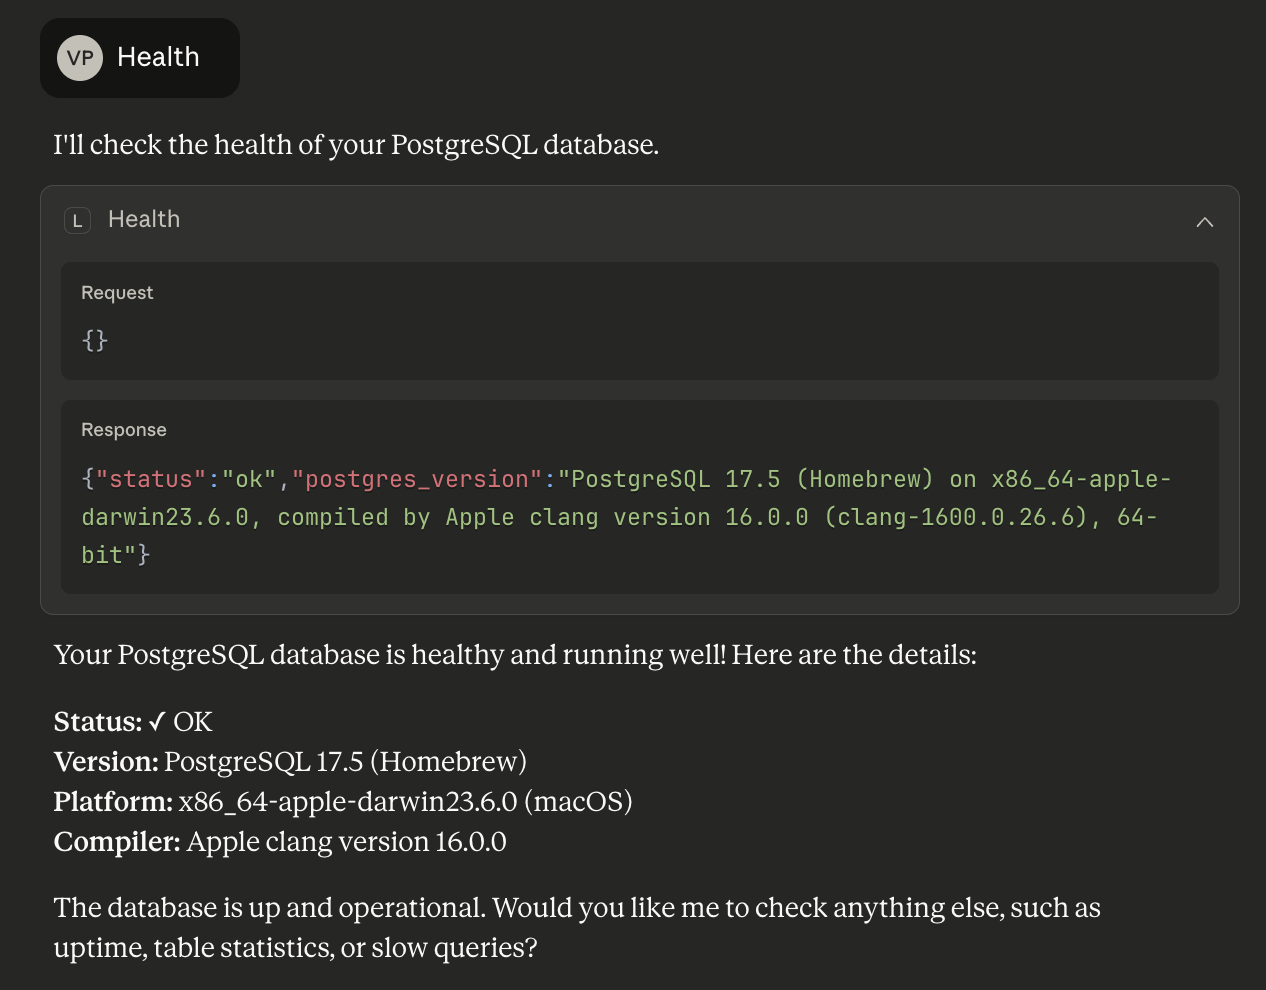Expand the Request section details
1266x990 pixels.
(117, 292)
